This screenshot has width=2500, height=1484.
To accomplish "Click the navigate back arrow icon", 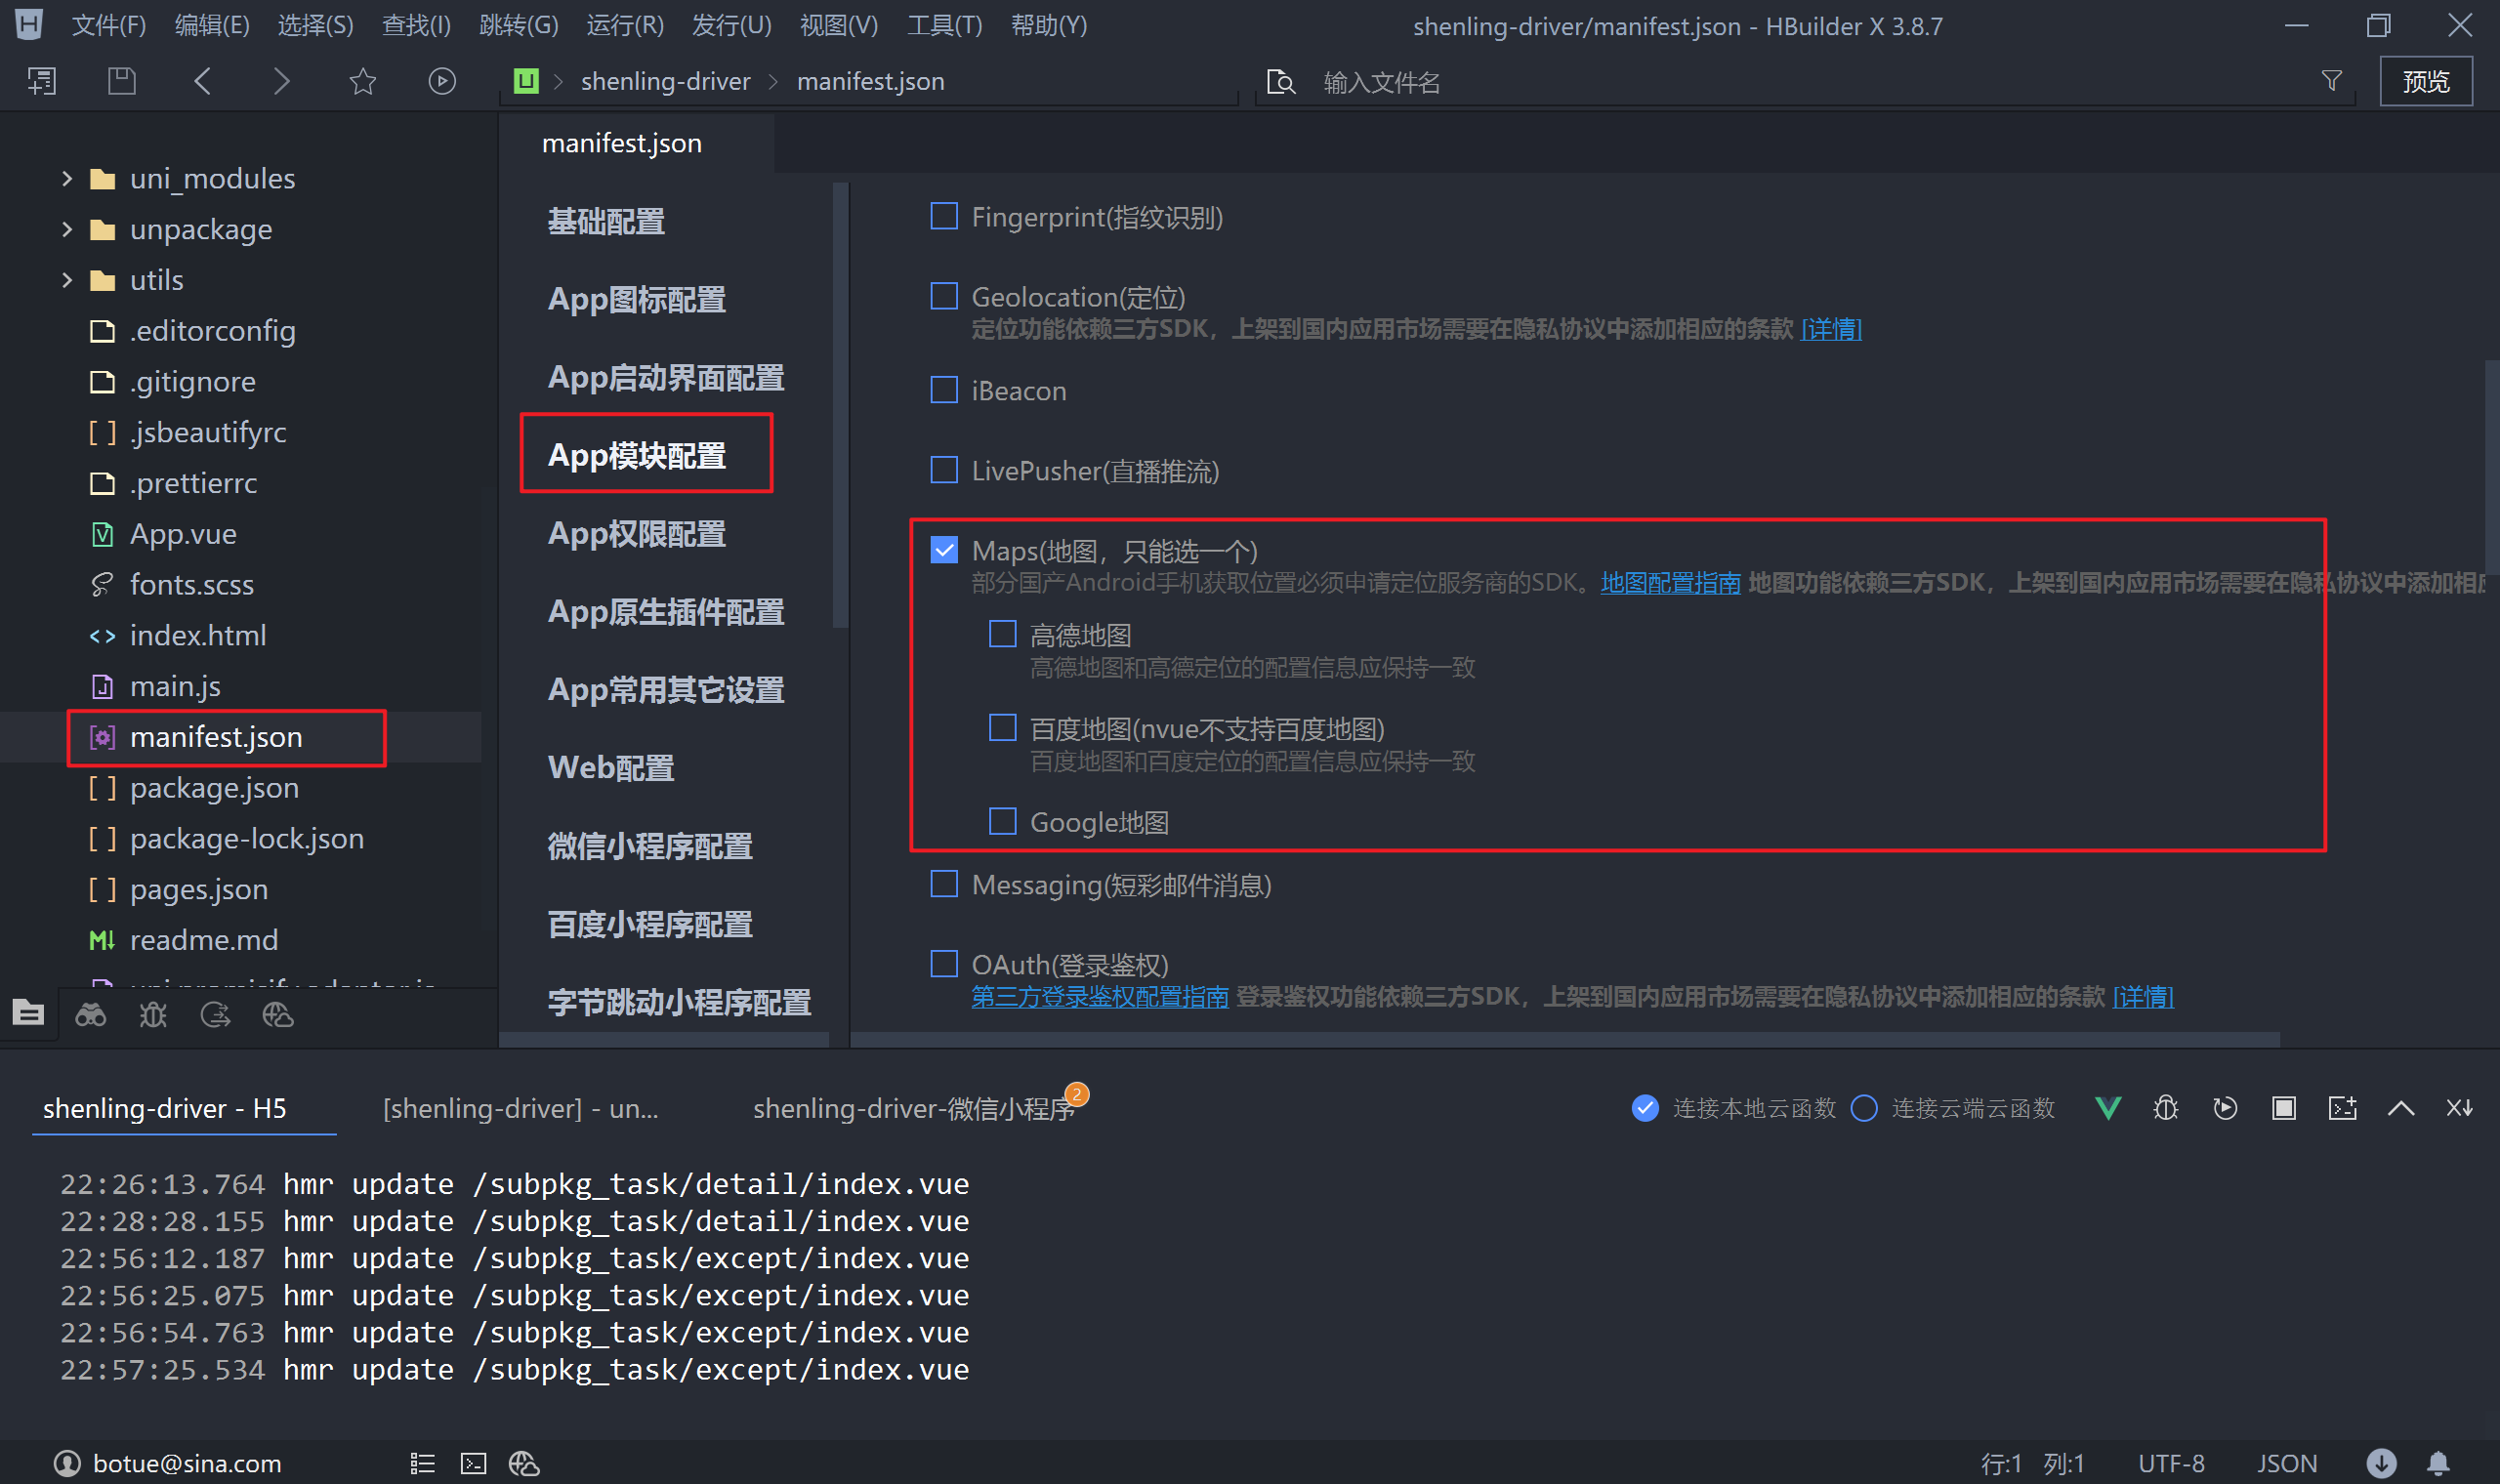I will click(203, 81).
